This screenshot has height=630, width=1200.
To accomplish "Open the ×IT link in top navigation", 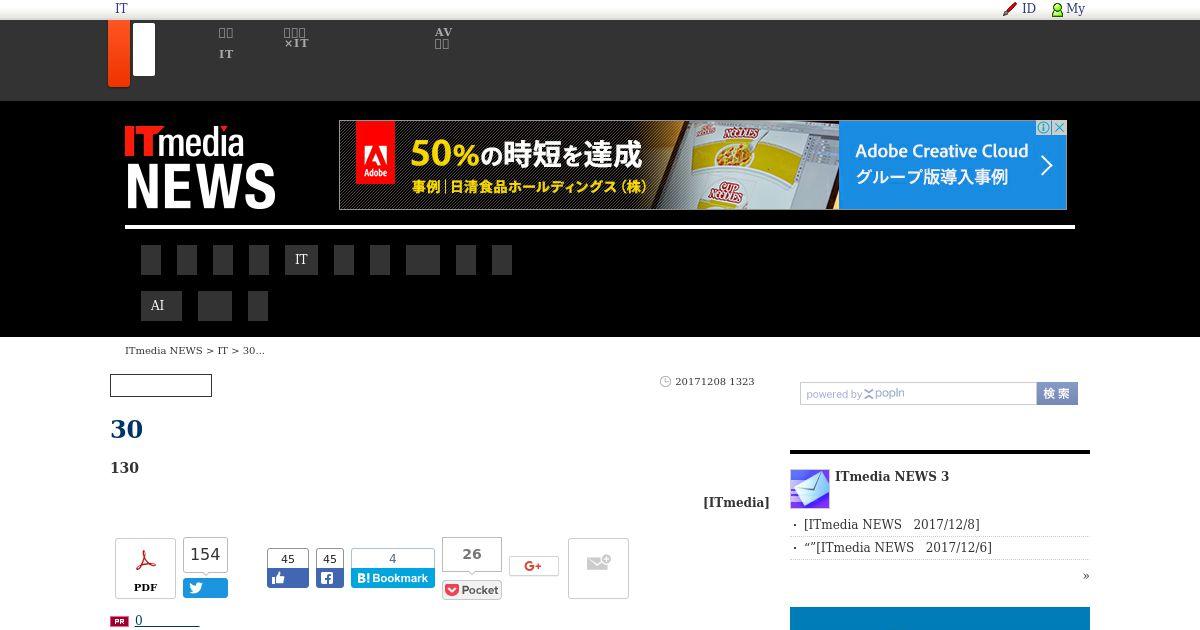I will (296, 38).
